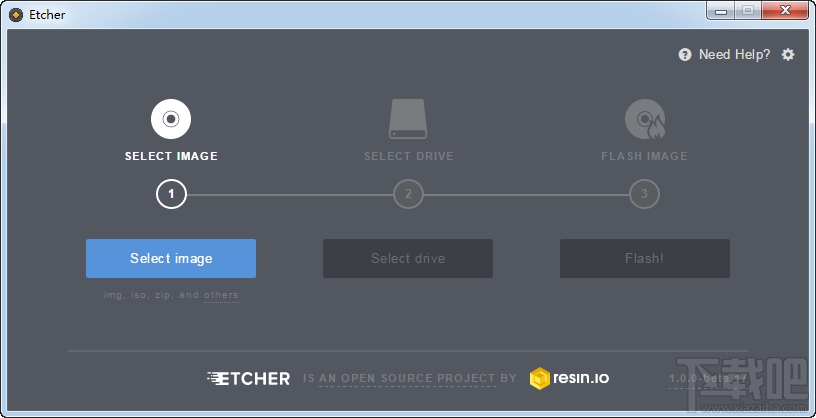Click step 2 circle marker

408,194
